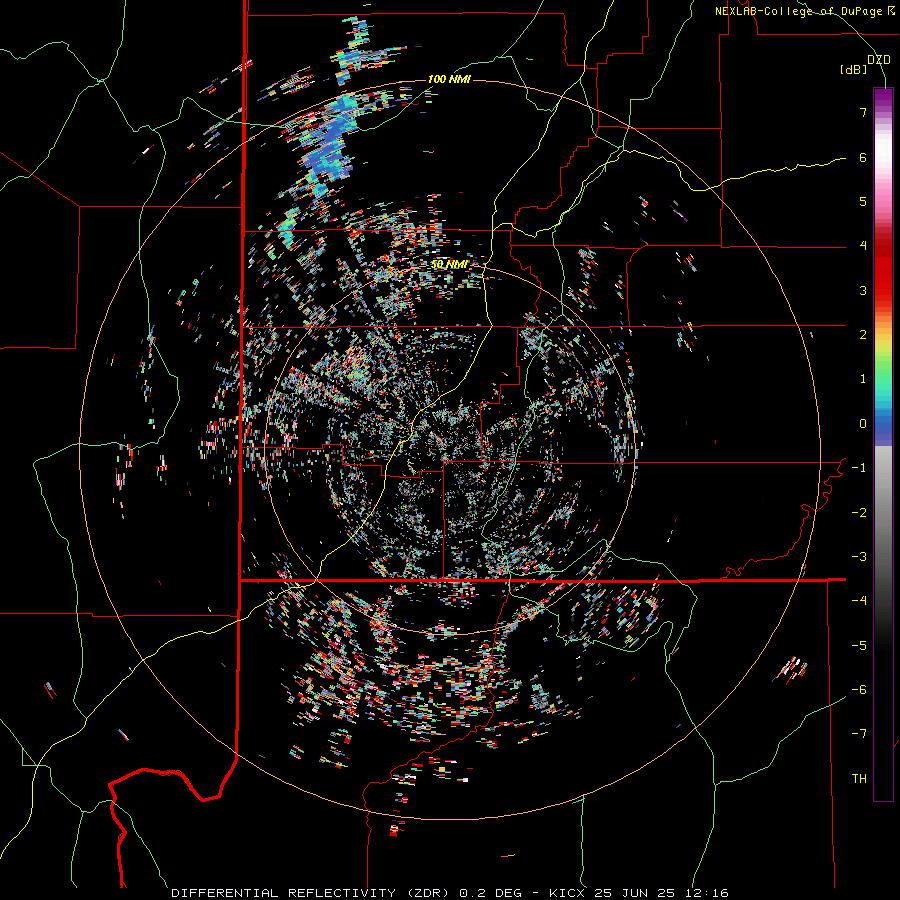Click the 3 value on the color scale
Viewport: 900px width, 900px height.
(863, 290)
